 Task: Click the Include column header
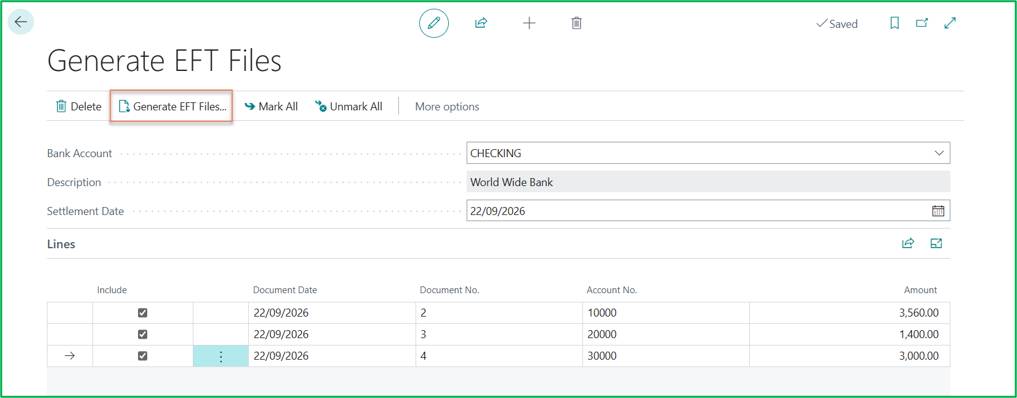tap(112, 290)
